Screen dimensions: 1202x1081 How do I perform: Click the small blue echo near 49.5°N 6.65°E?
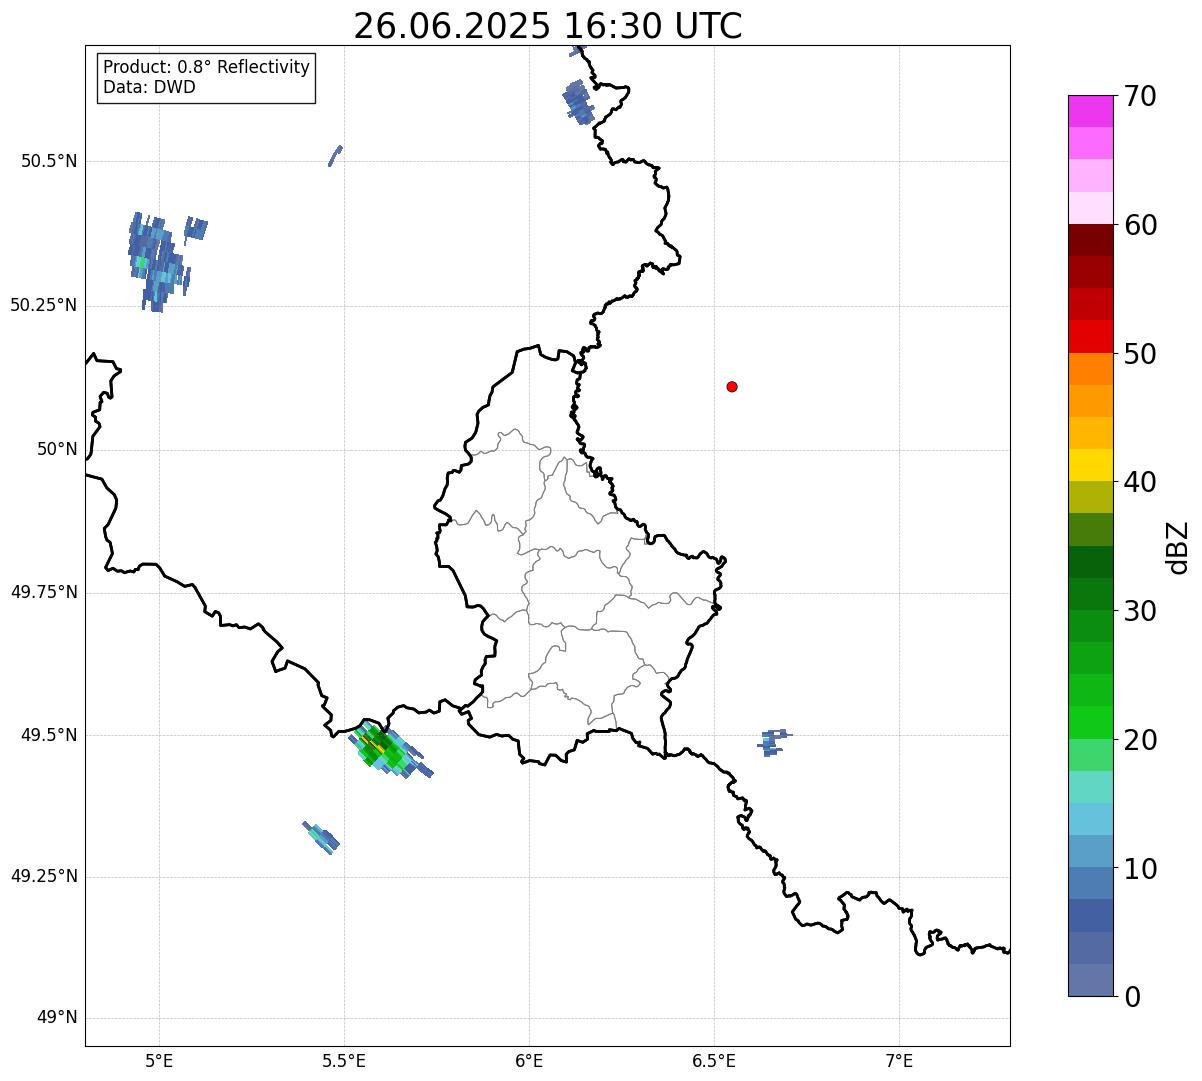772,741
